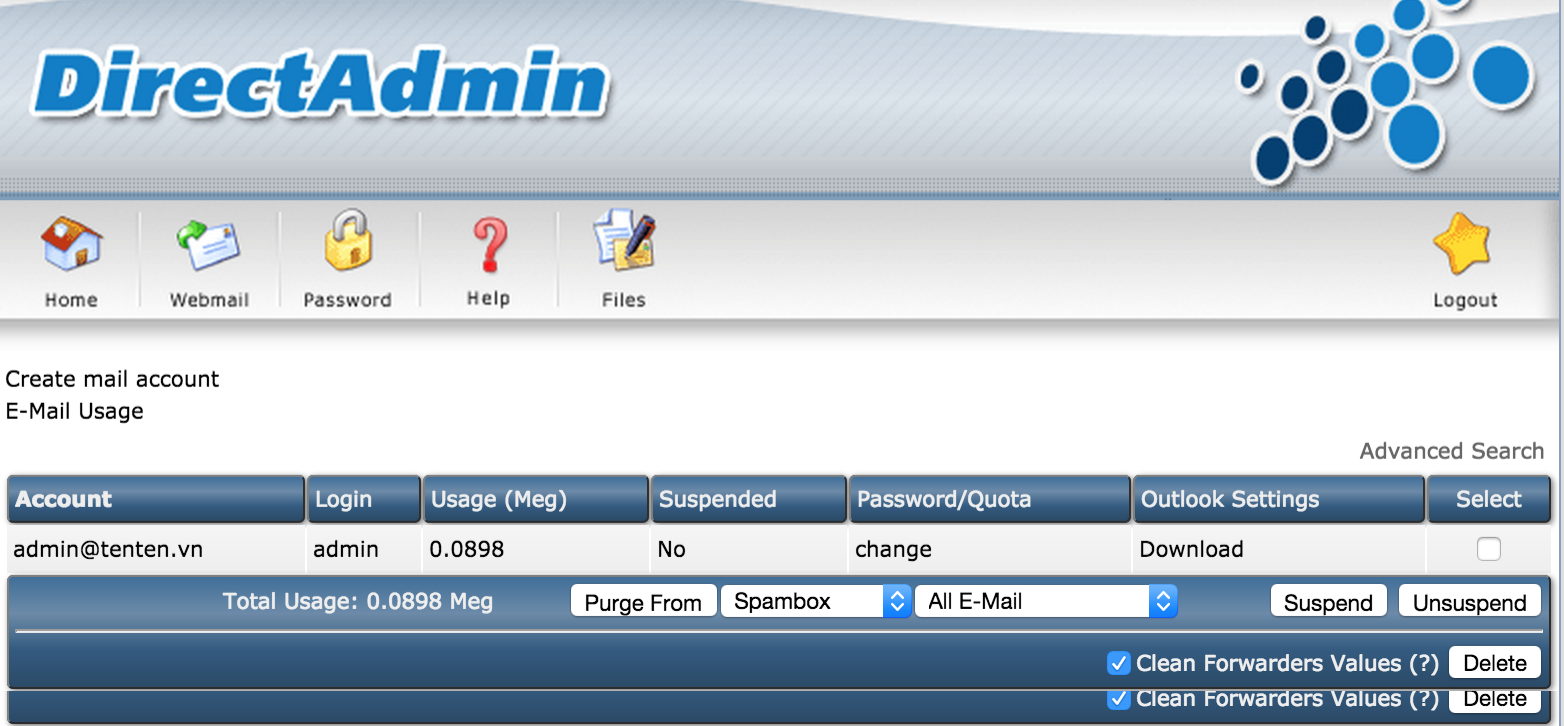This screenshot has height=726, width=1564.
Task: Click the Logout star icon
Action: pyautogui.click(x=1463, y=246)
